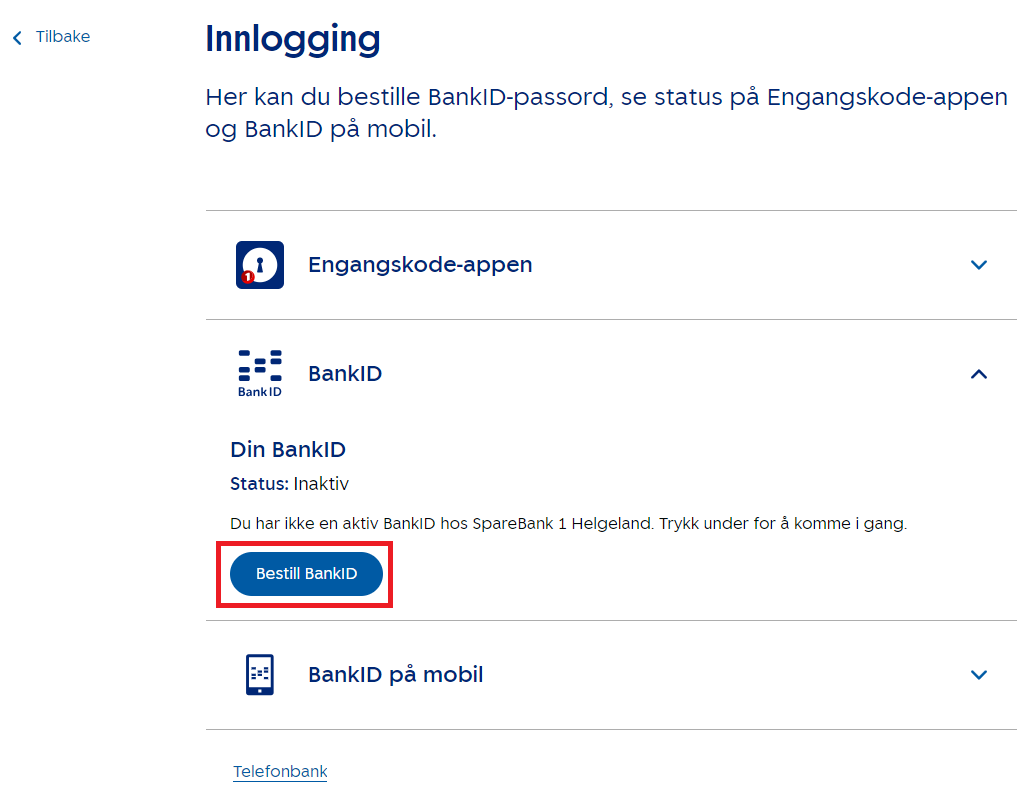Open the BankID på mobil section title
Image resolution: width=1036 pixels, height=795 pixels.
(395, 675)
